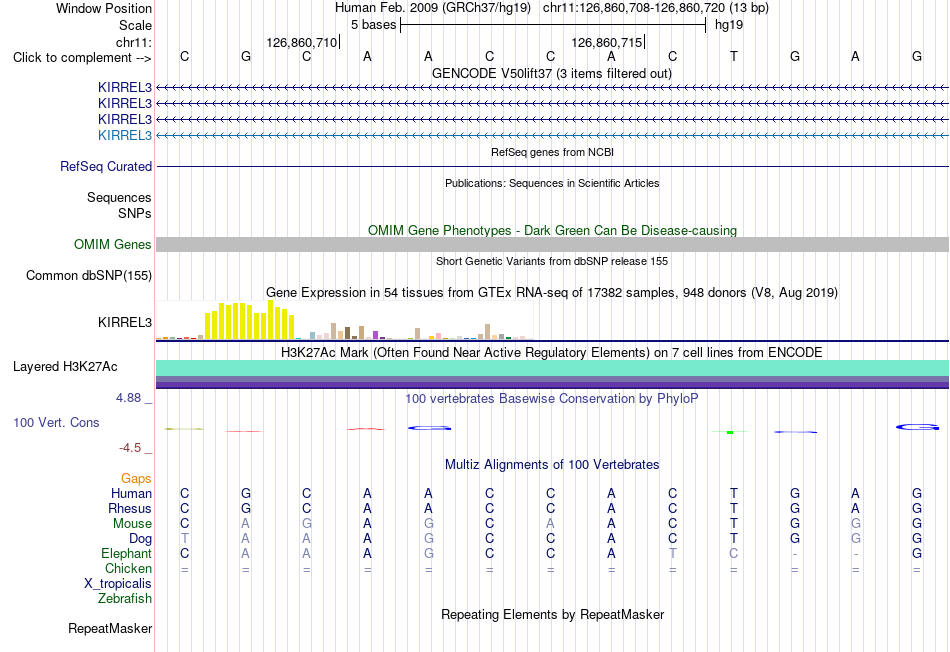Click the turquoise H3K27Ac signal band
950x652 pixels.
[552, 368]
